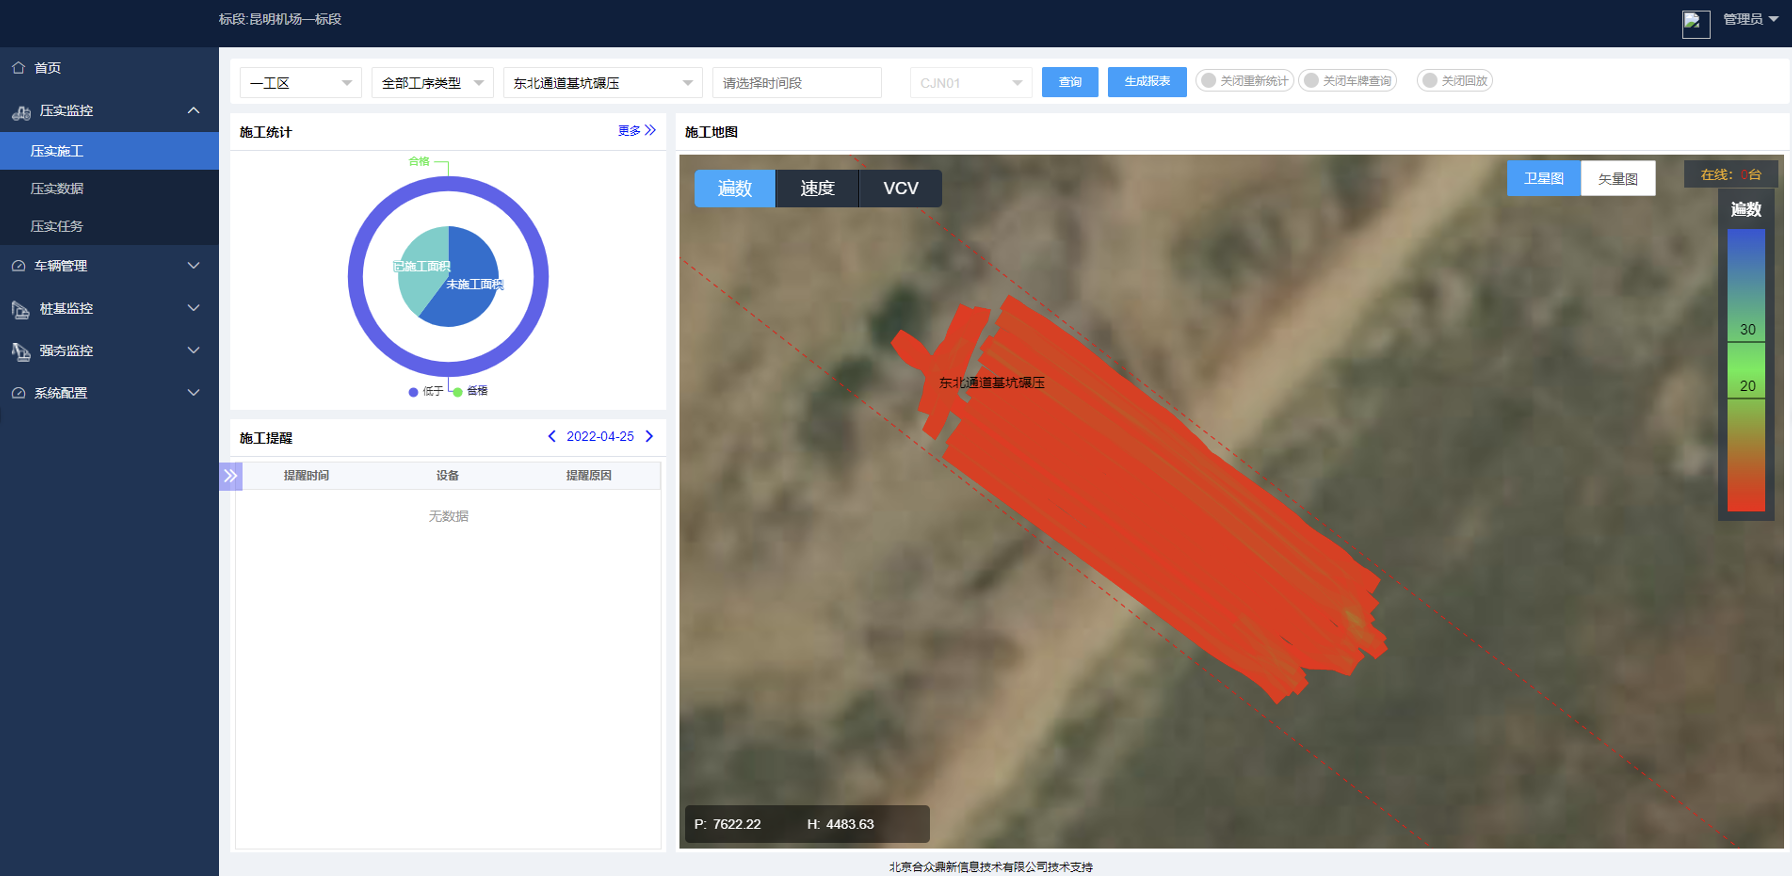
Task: Click the 查询 query button
Action: coord(1069,82)
